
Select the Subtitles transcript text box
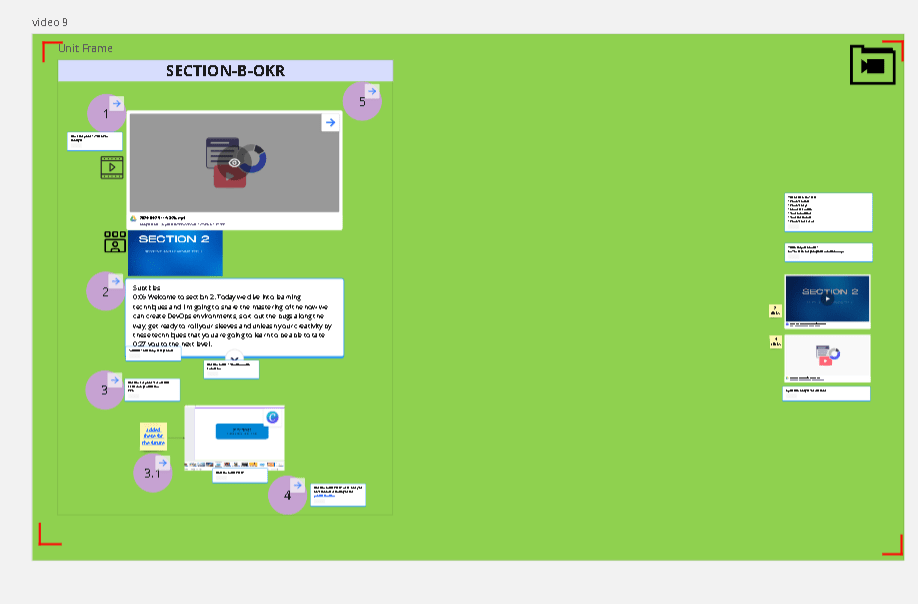point(234,318)
